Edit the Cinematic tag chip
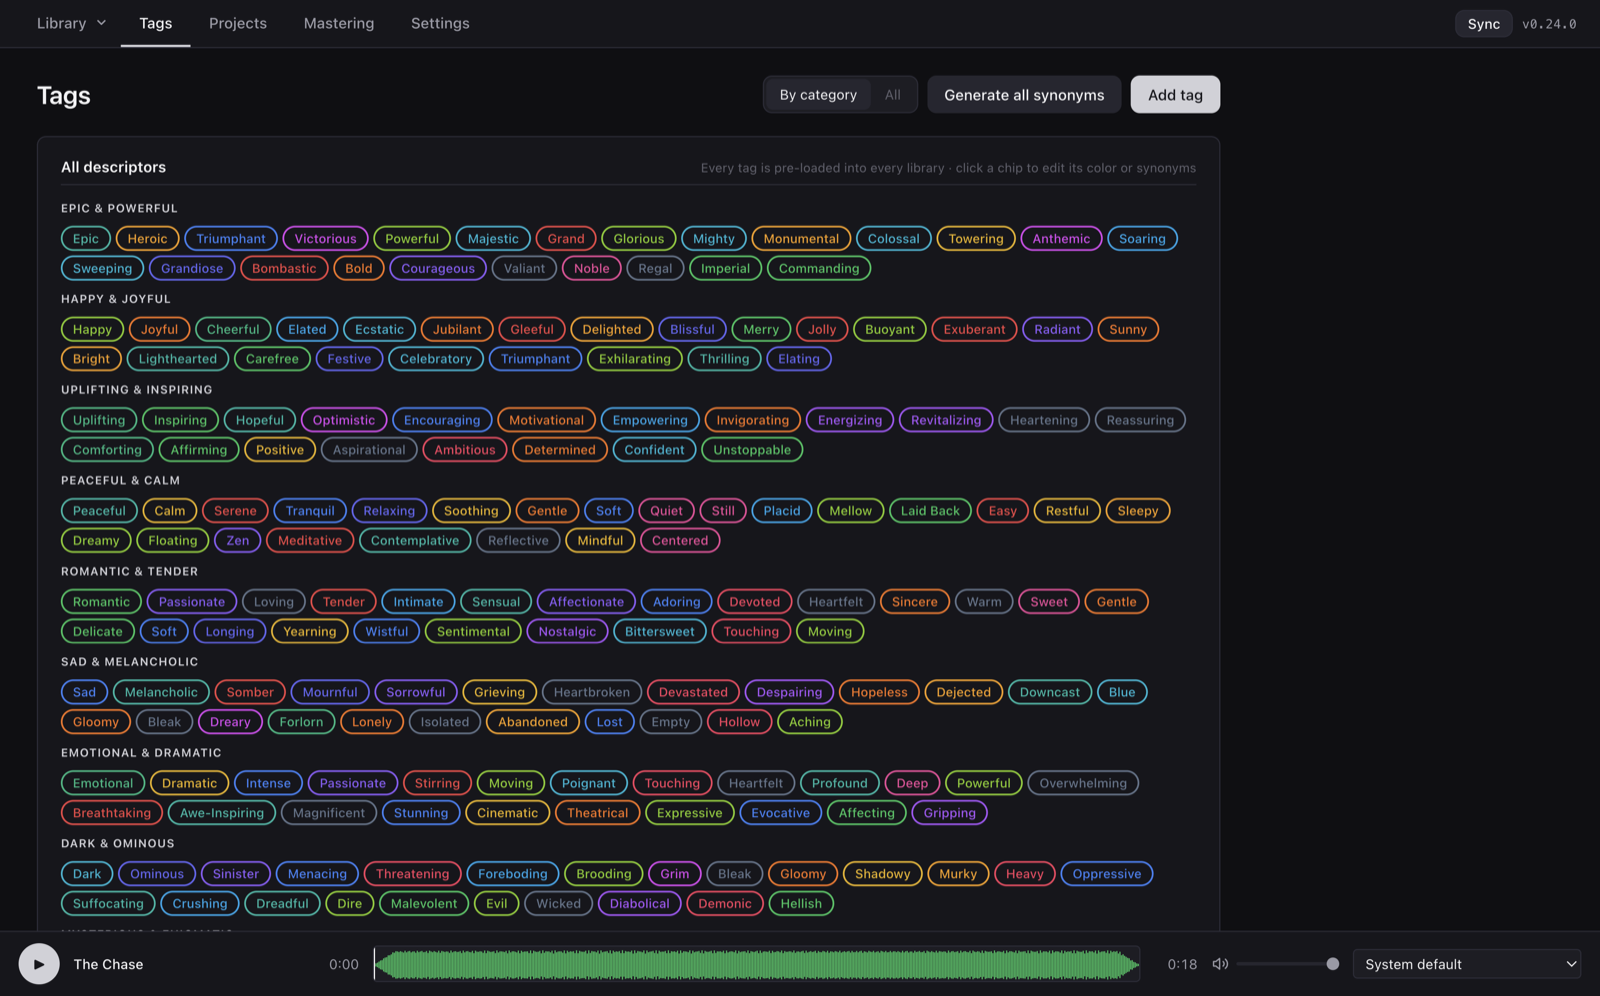1600x996 pixels. click(x=507, y=813)
